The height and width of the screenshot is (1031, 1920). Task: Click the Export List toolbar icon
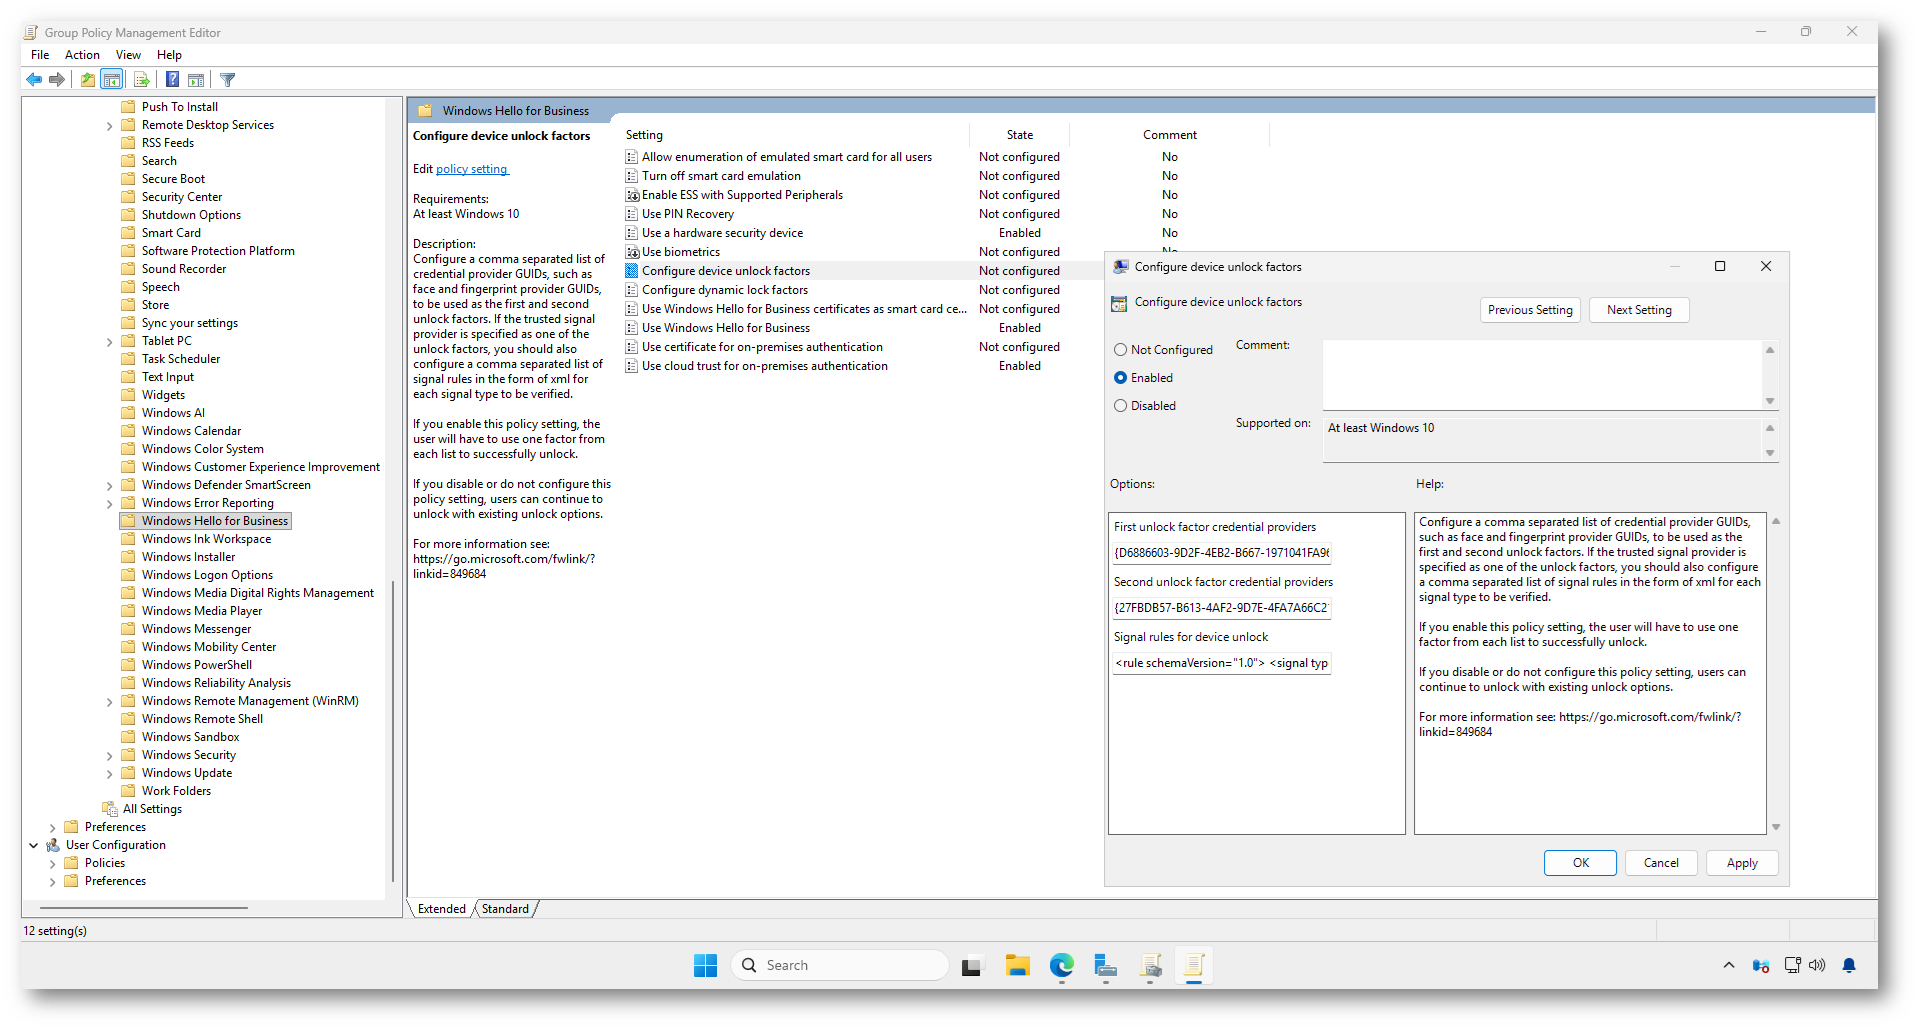tap(141, 80)
